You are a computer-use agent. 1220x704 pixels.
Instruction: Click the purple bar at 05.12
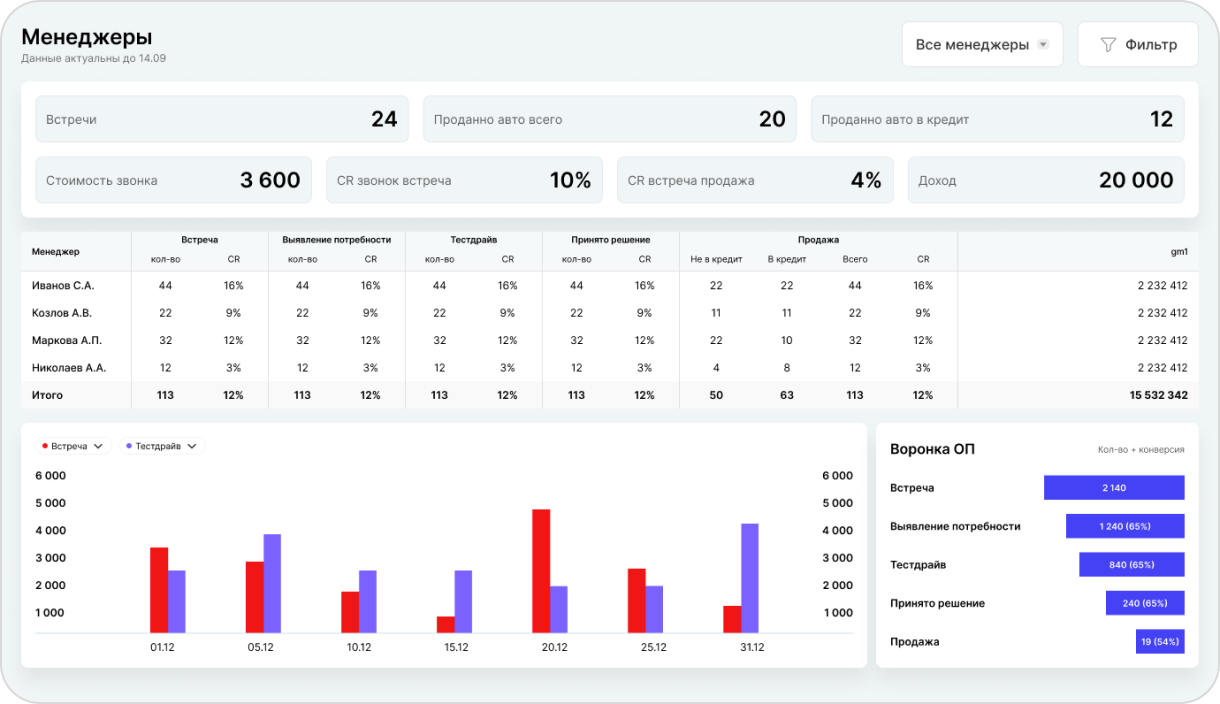click(272, 584)
